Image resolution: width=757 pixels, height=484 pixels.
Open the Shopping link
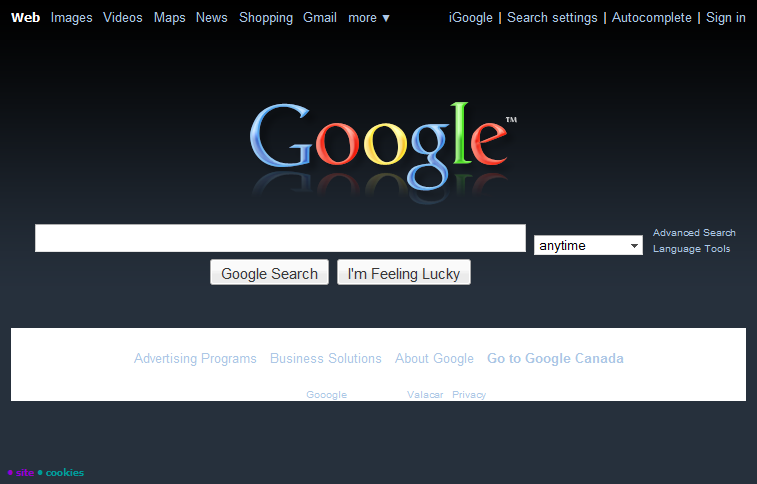click(x=266, y=18)
